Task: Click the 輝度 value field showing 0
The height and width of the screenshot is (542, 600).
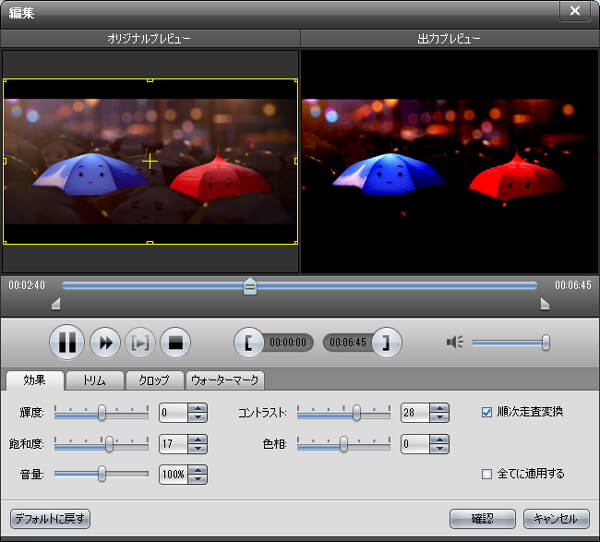Action: coord(173,413)
